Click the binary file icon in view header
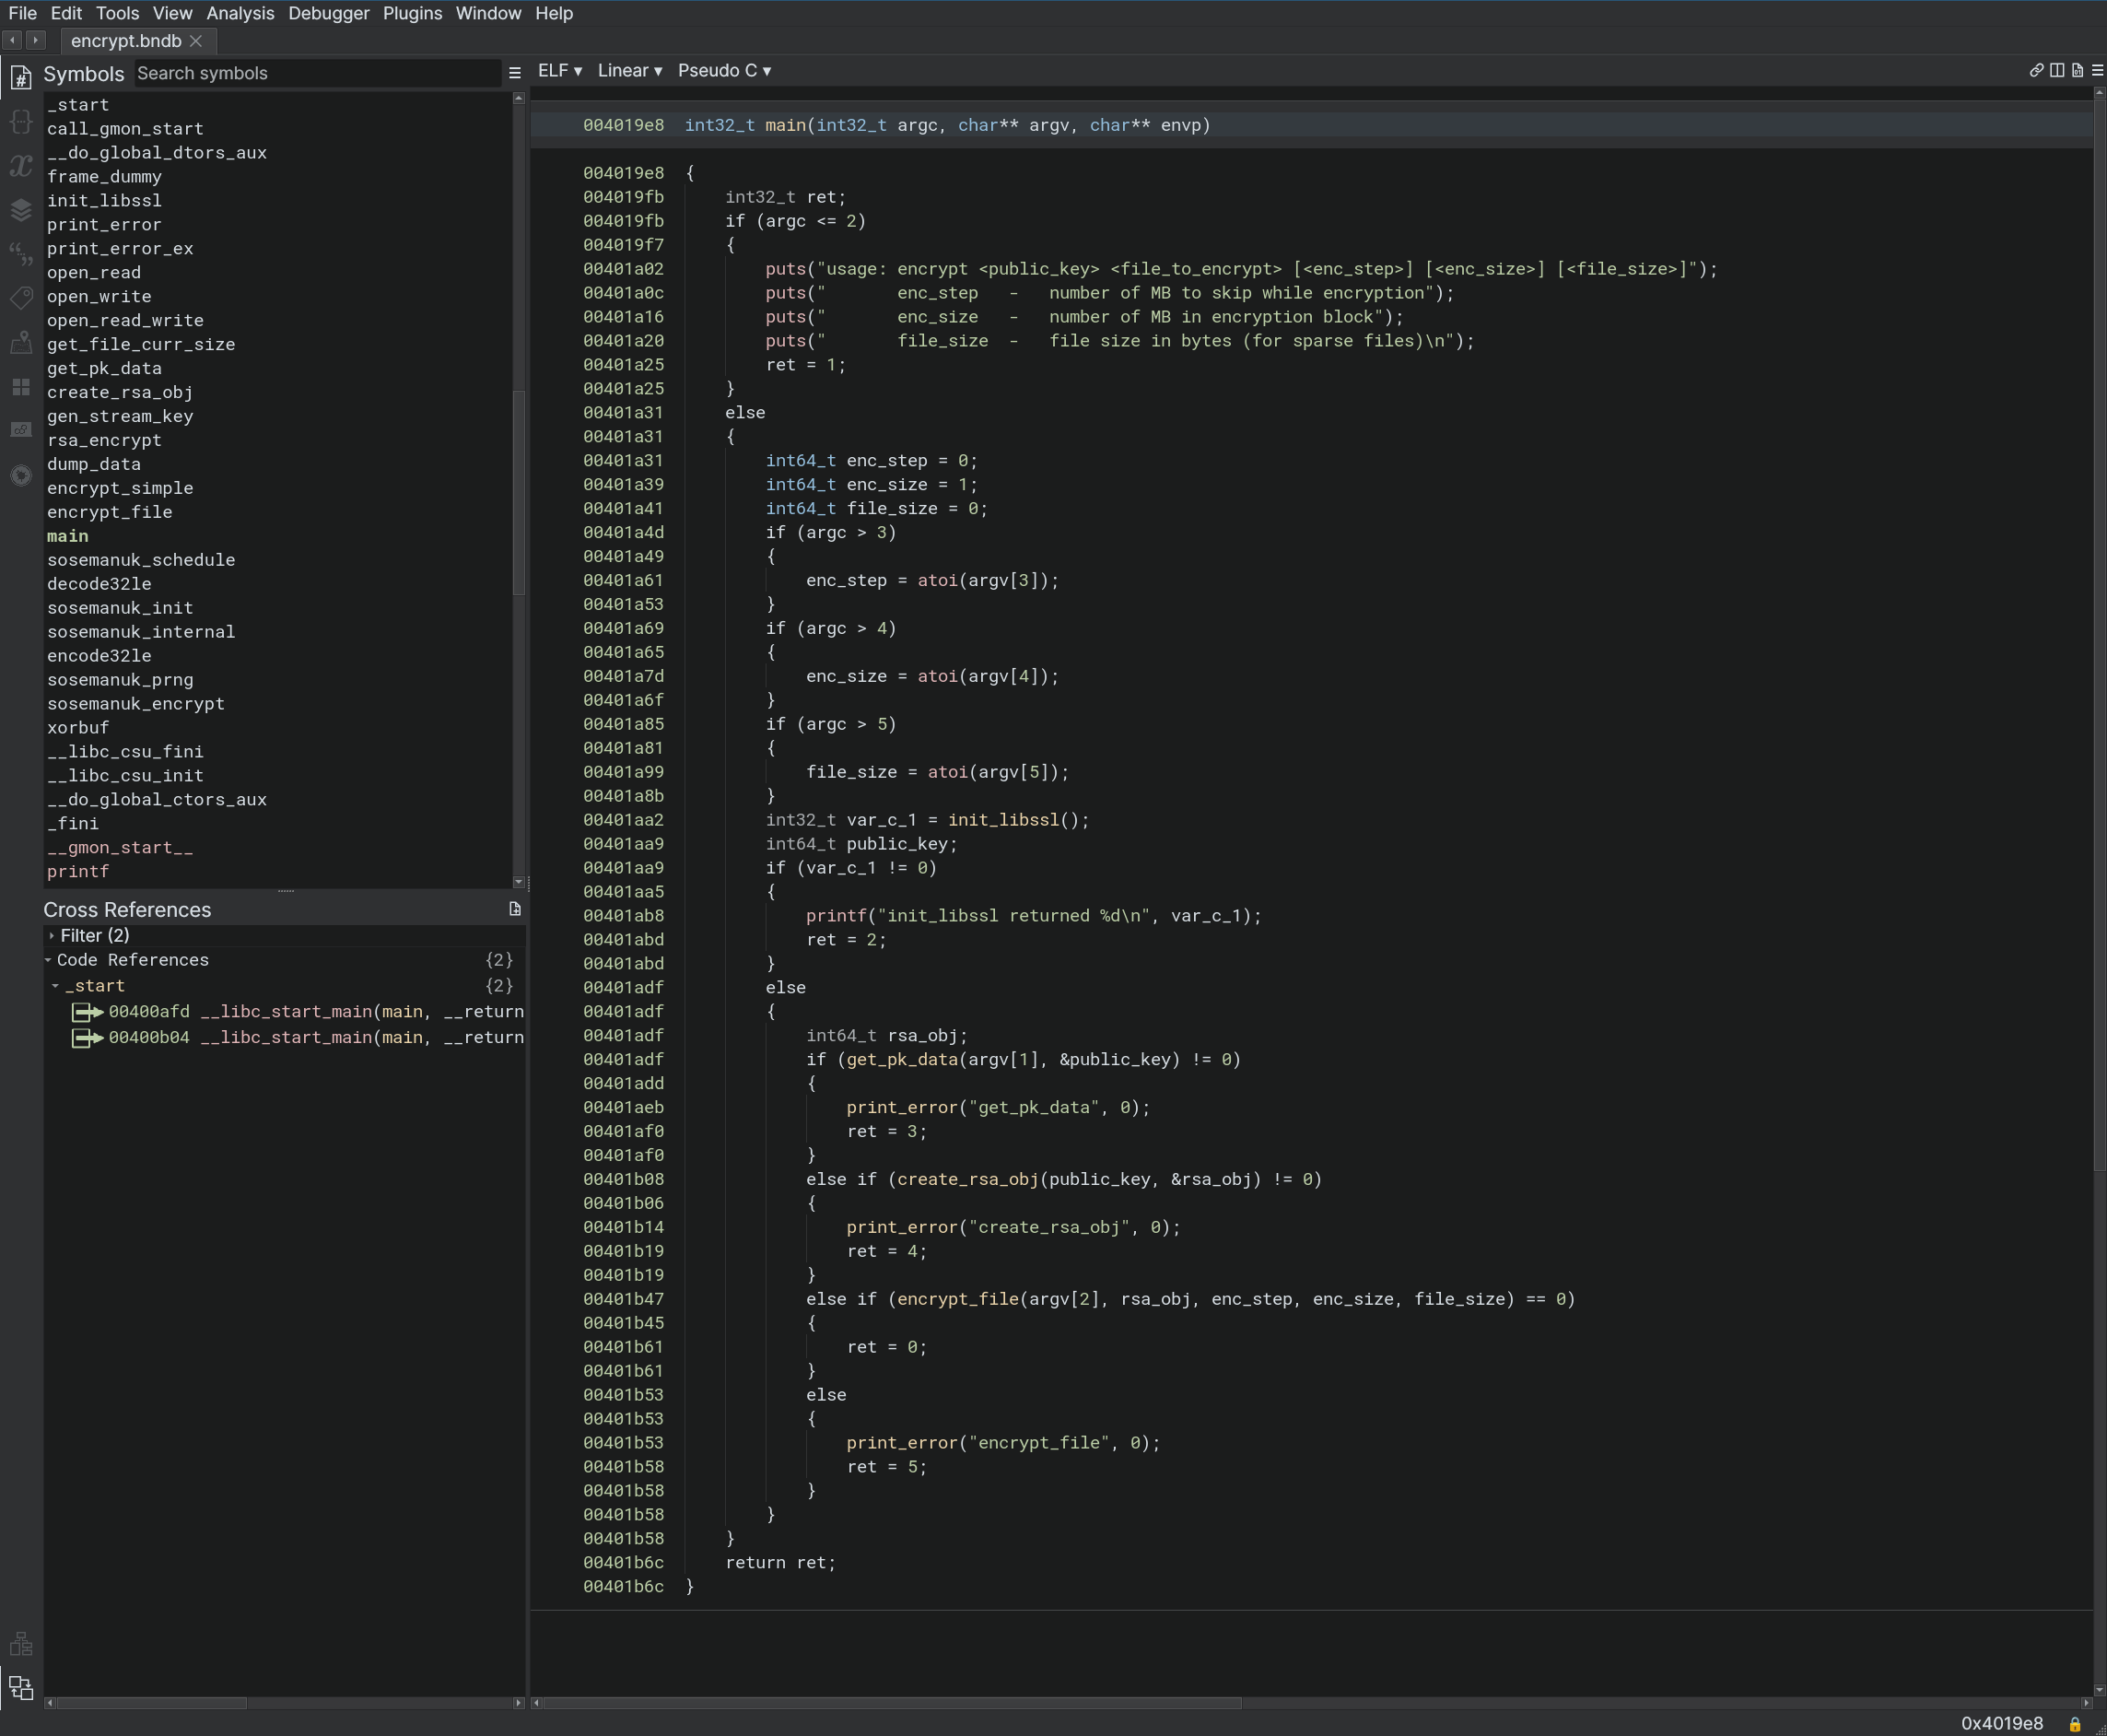This screenshot has height=1736, width=2107. 2077,70
